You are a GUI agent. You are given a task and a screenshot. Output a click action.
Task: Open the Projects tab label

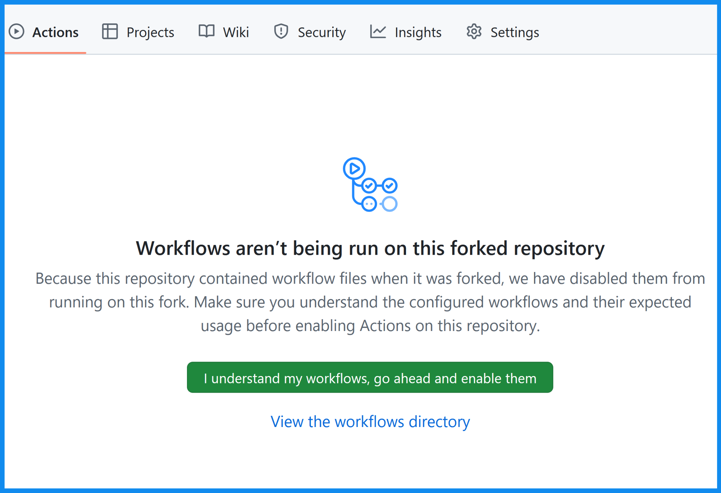pos(150,32)
